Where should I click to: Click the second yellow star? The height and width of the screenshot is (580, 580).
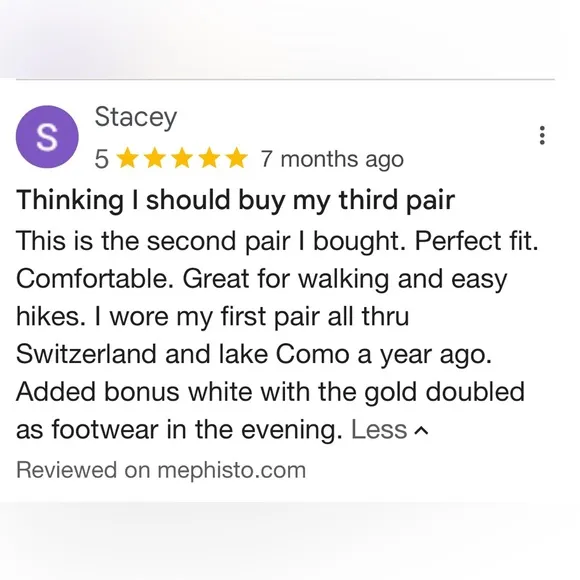pos(154,158)
